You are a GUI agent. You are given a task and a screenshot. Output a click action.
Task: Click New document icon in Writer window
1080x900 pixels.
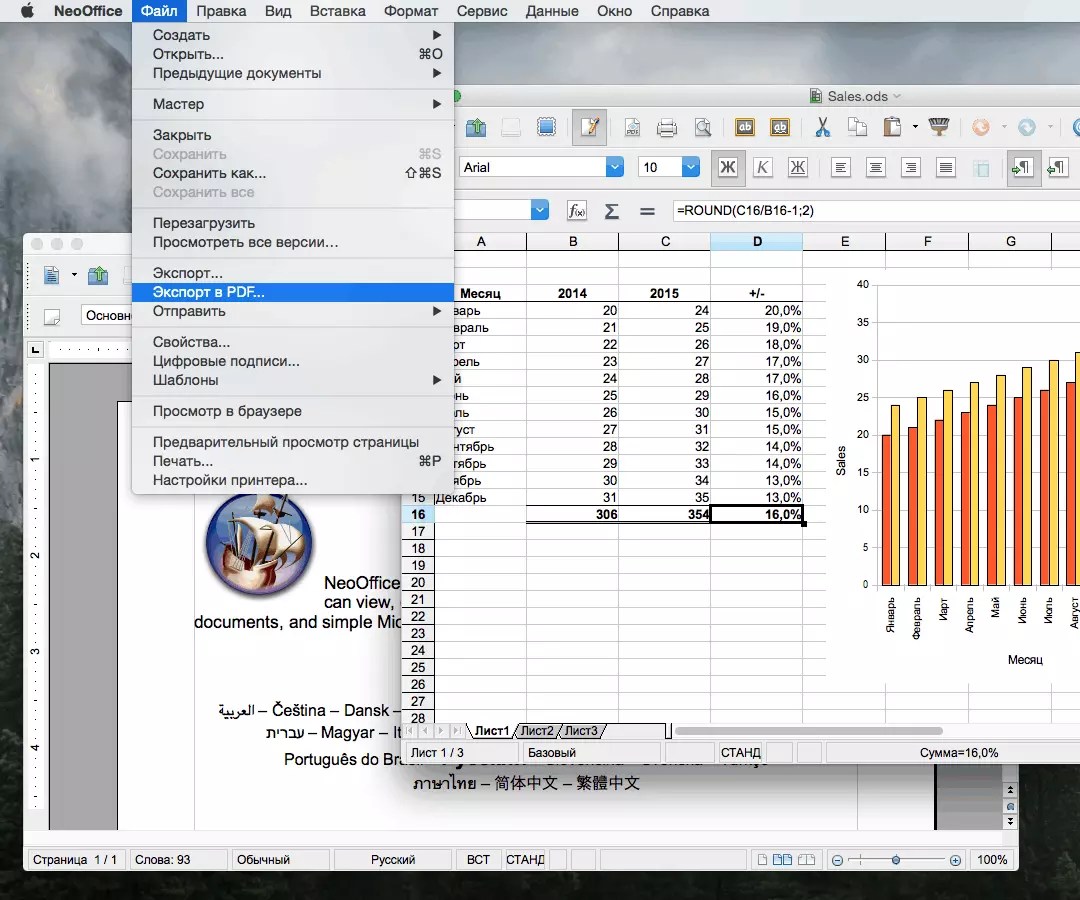point(52,275)
